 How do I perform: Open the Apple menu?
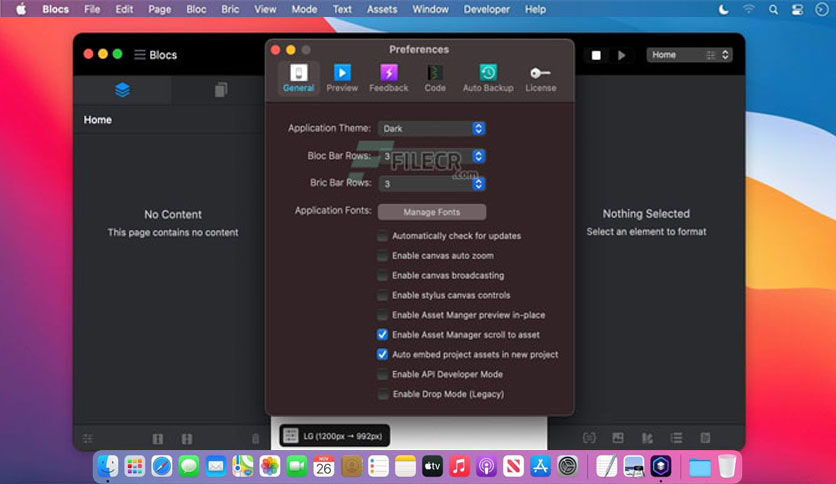pos(21,9)
